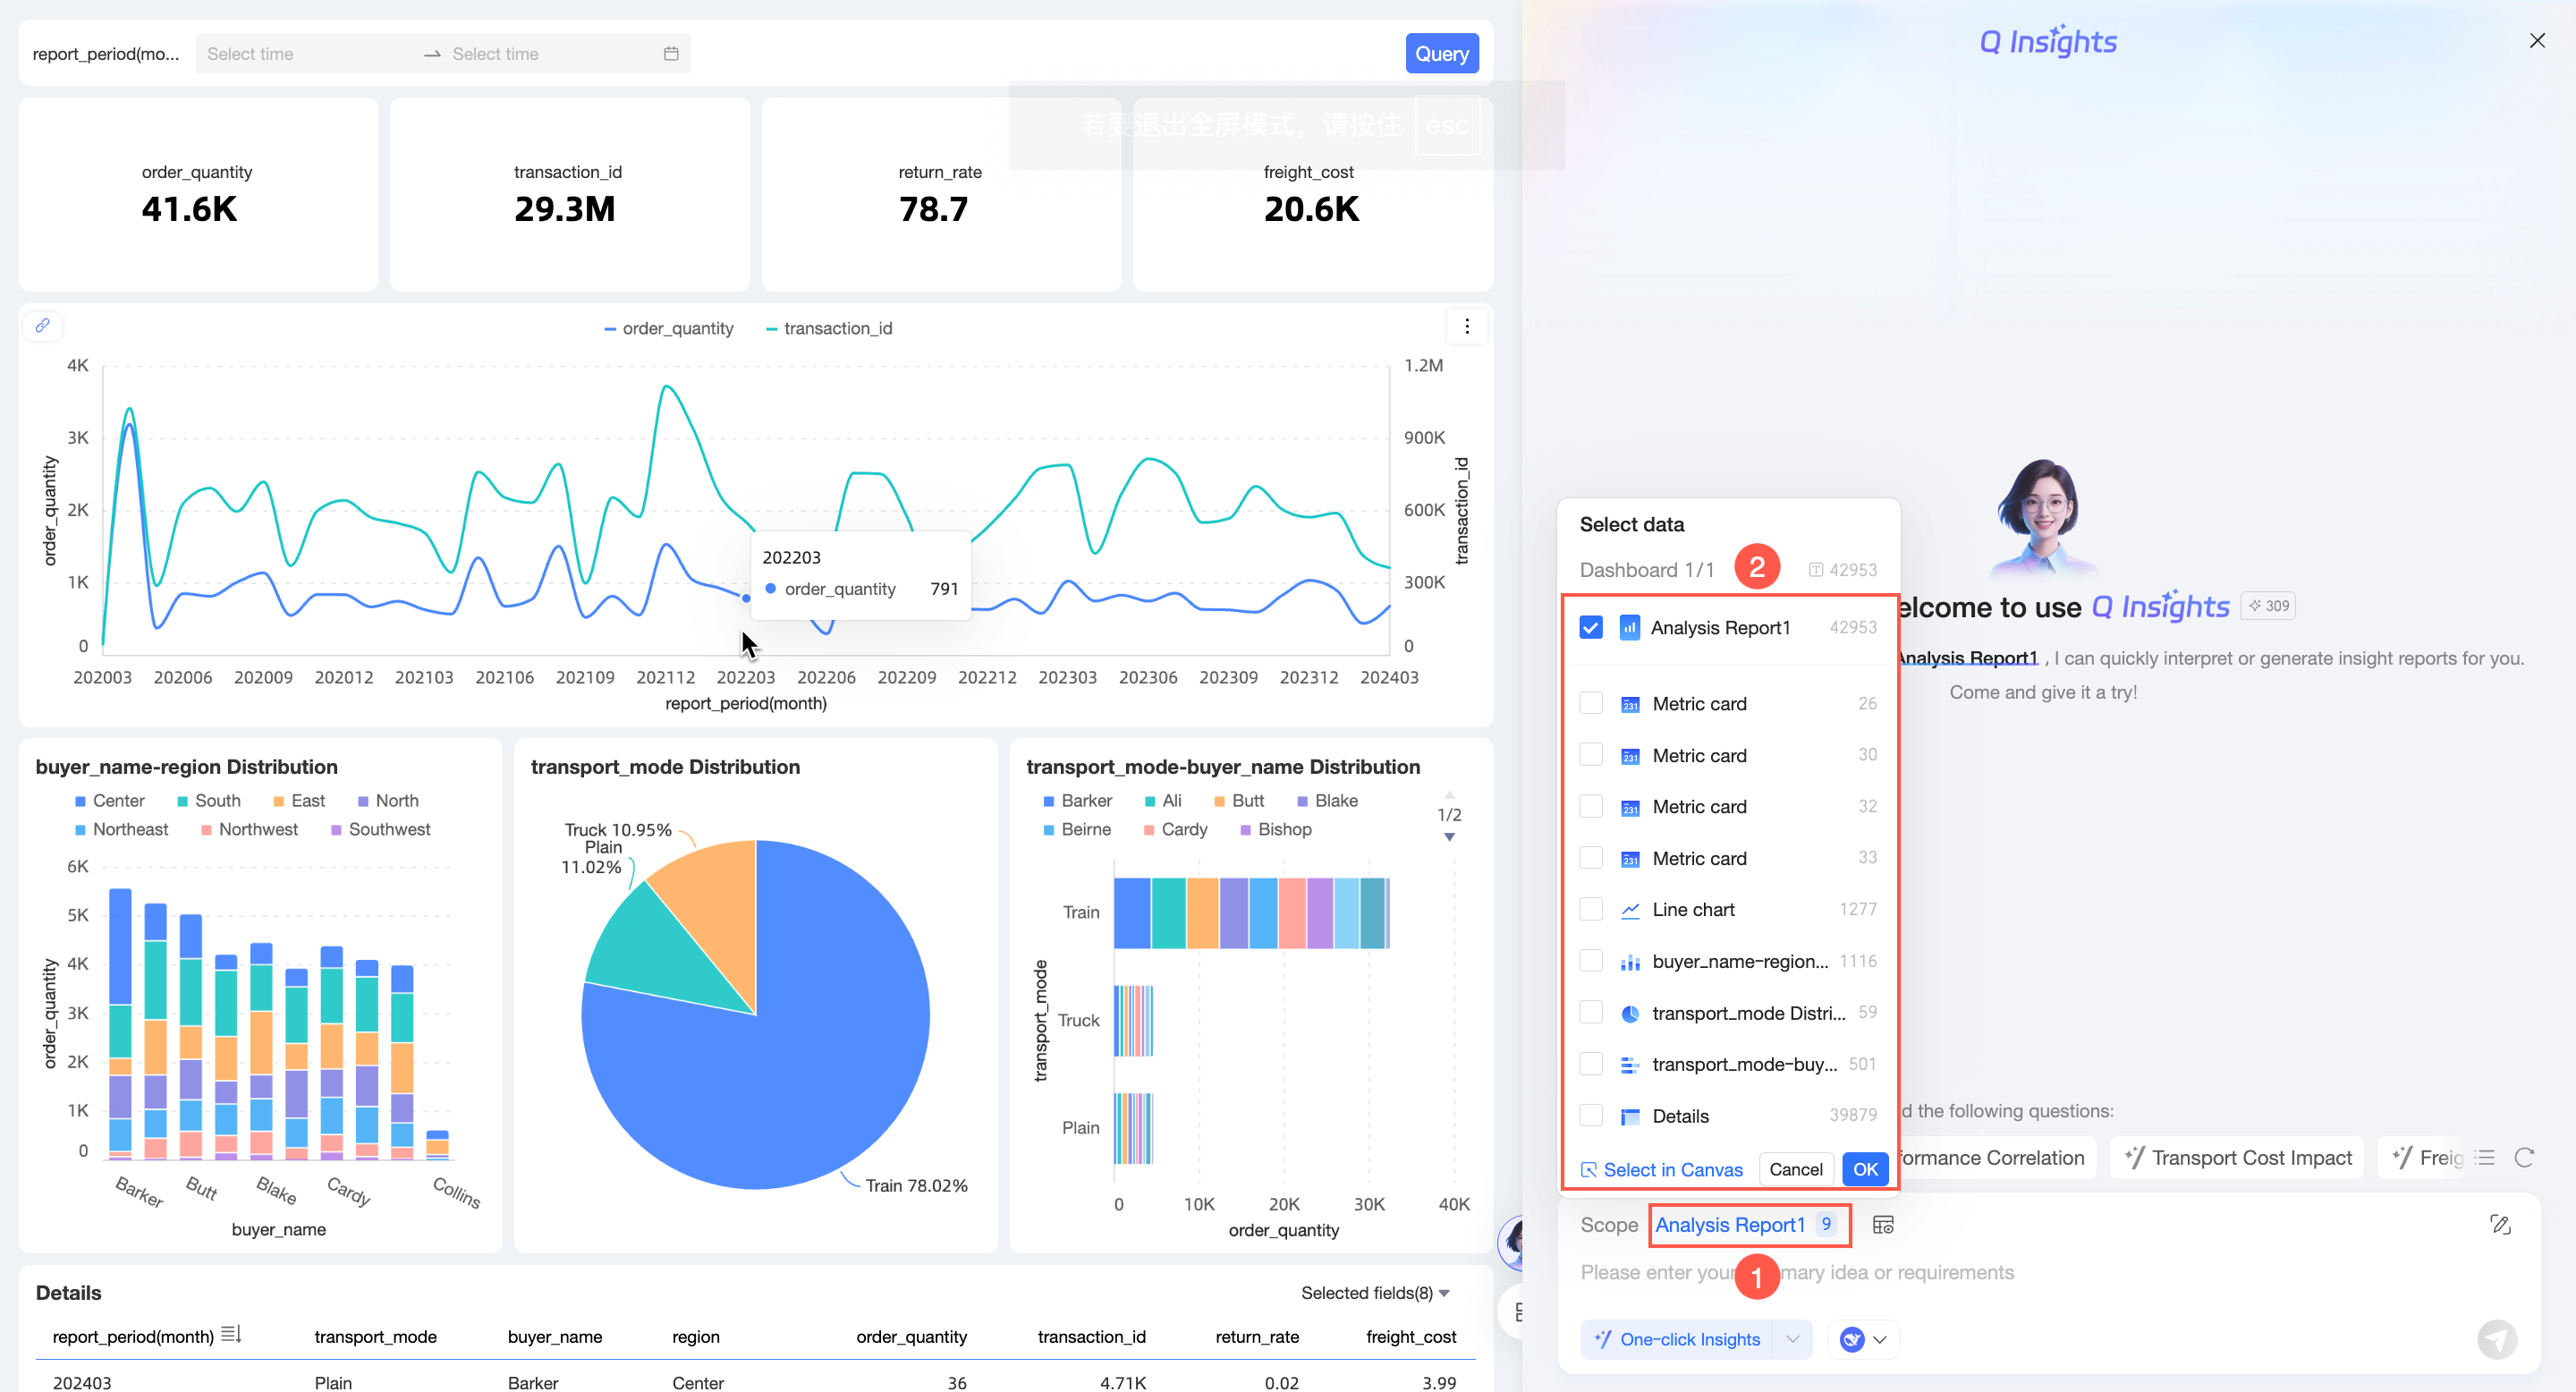2576x1392 pixels.
Task: Click the edit pencil icon in input box
Action: (x=2500, y=1224)
